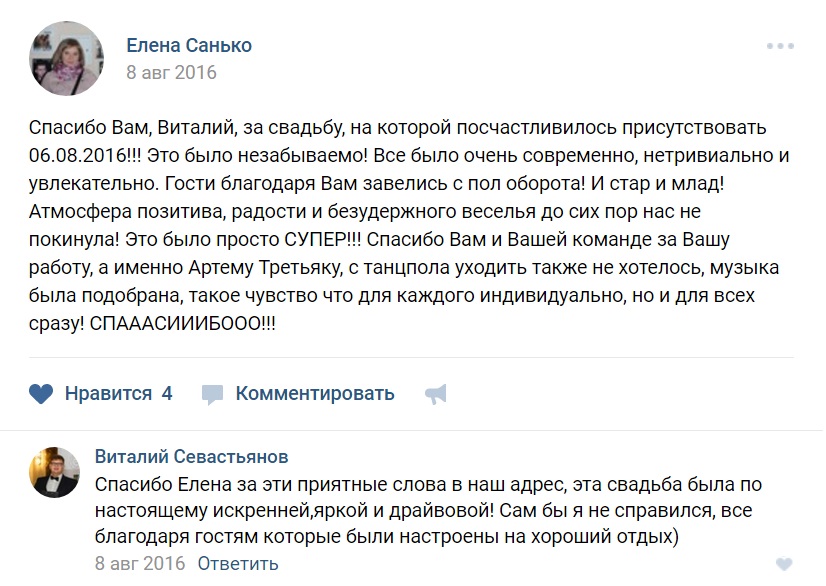Image resolution: width=826 pixels, height=586 pixels.
Task: Like Виталий Севастьянов's comment with small heart
Action: (784, 564)
